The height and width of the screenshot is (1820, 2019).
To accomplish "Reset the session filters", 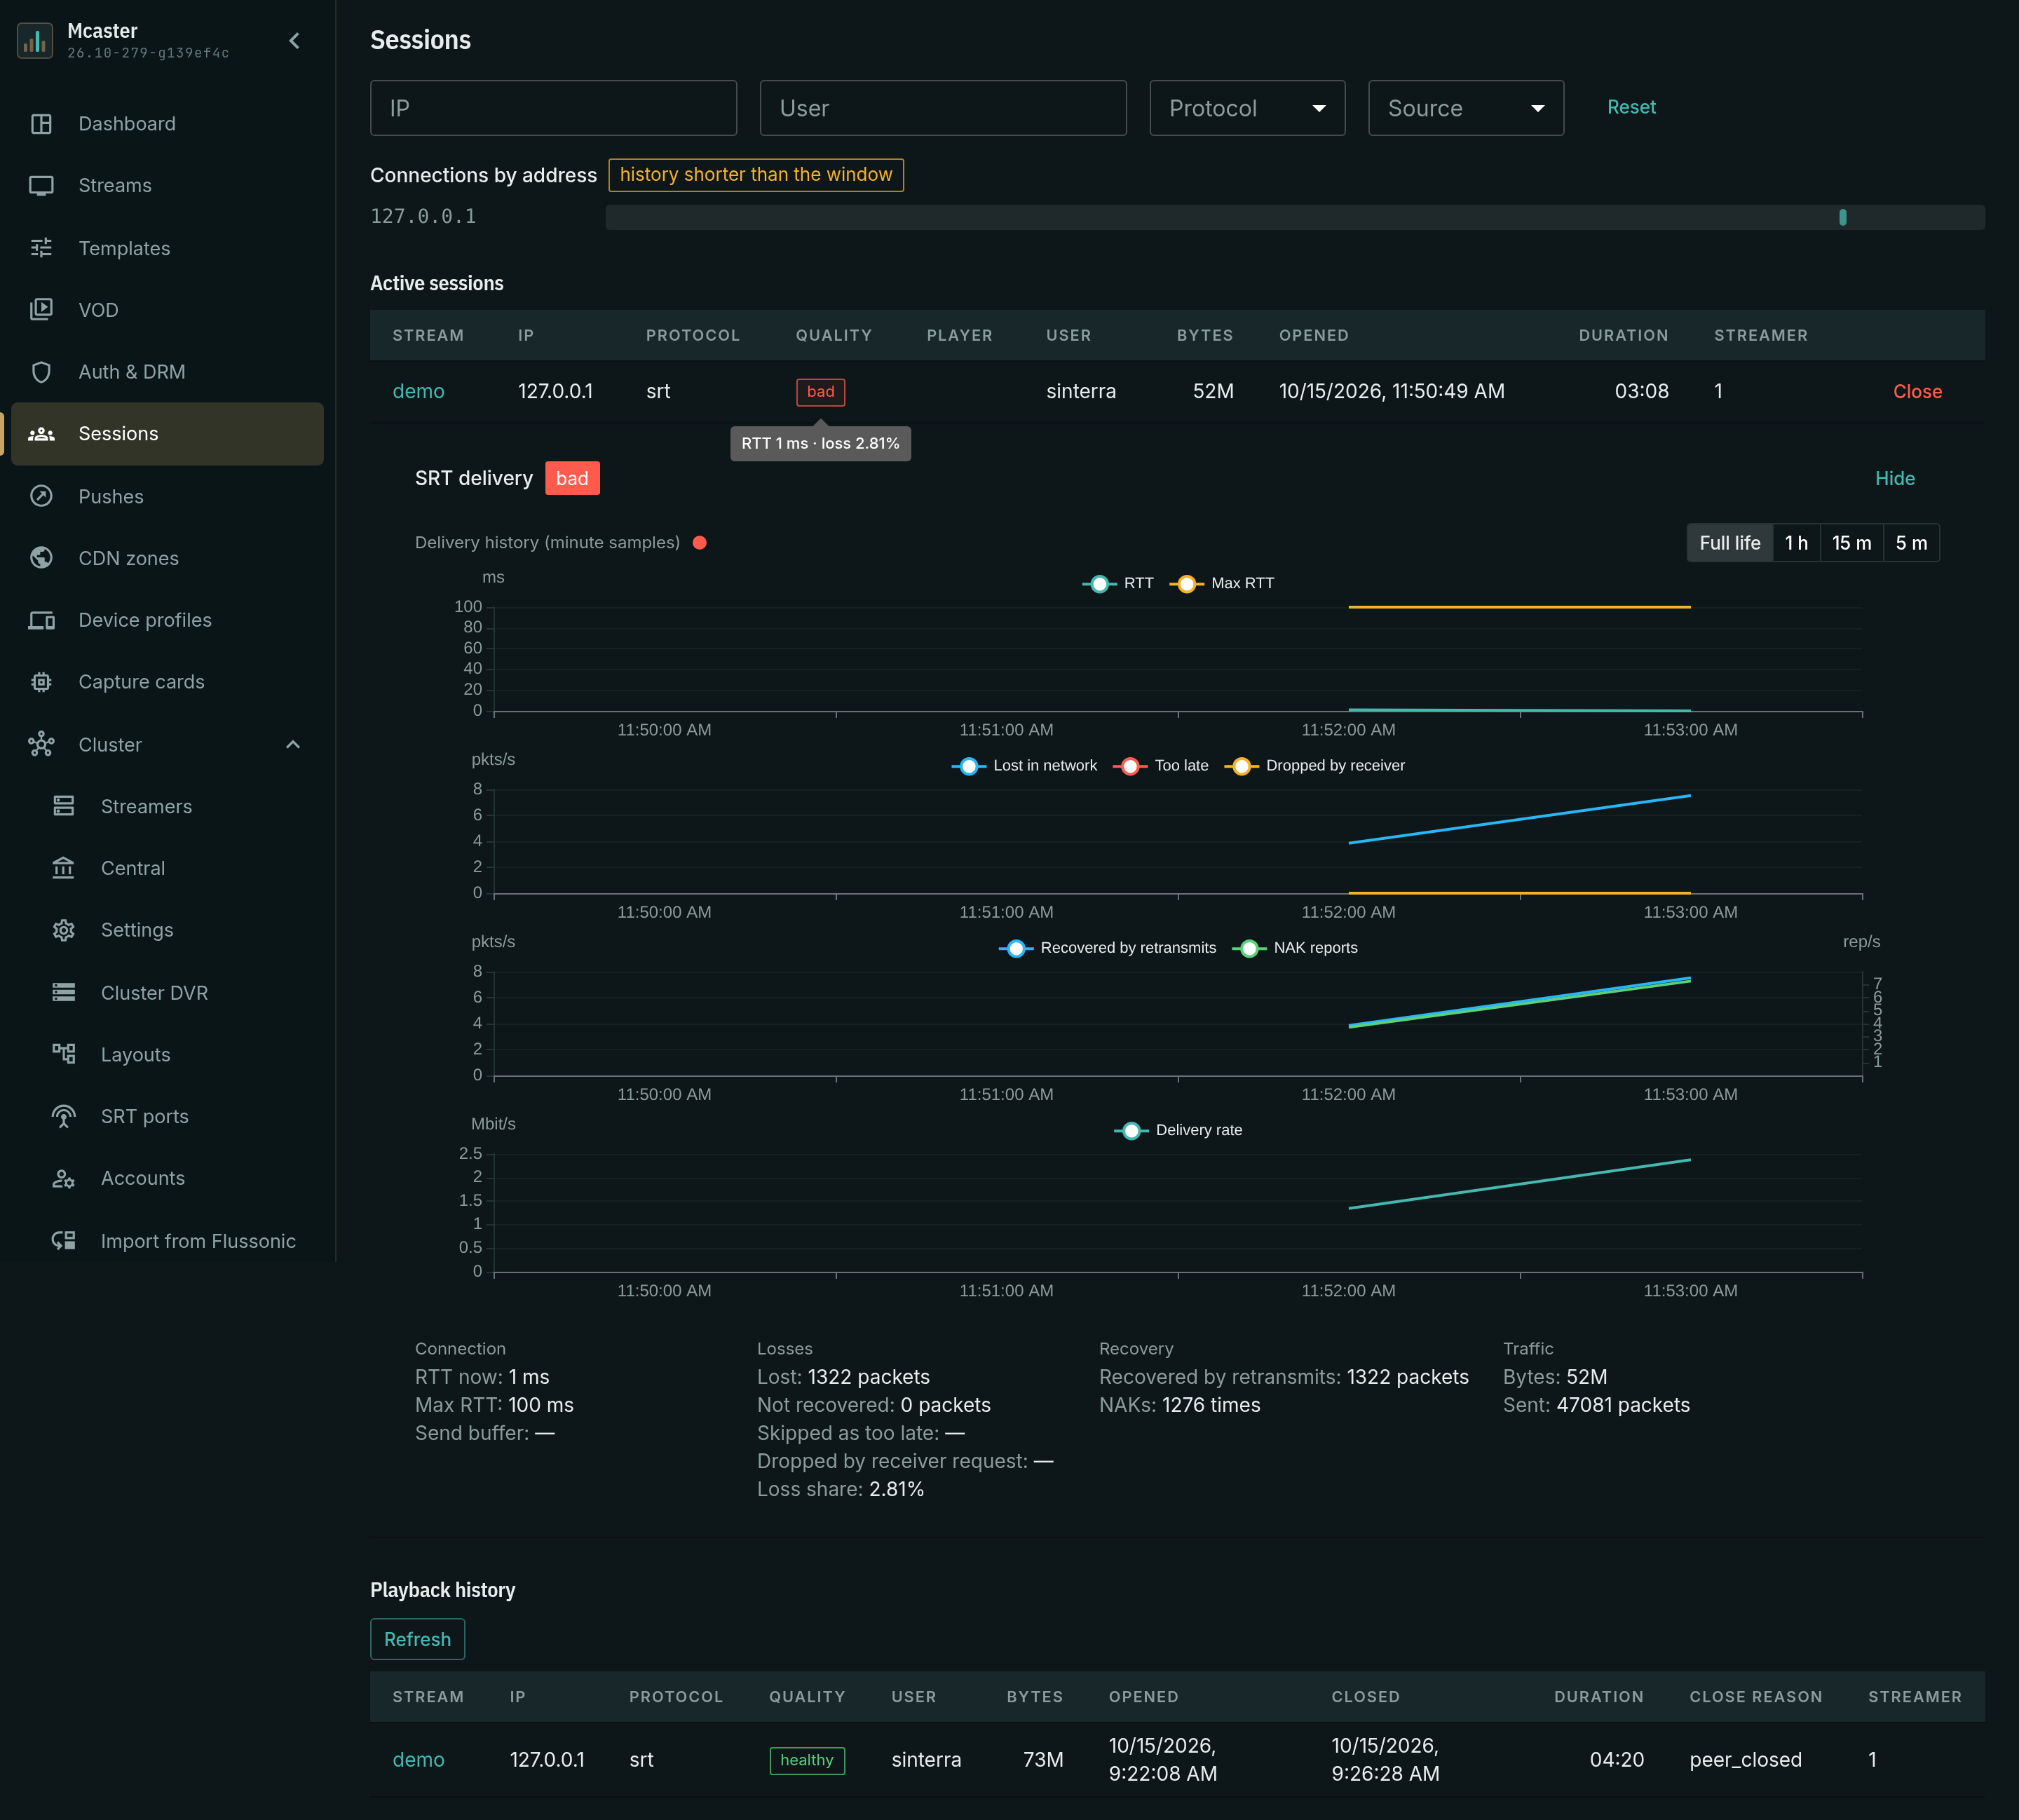I will pyautogui.click(x=1631, y=107).
